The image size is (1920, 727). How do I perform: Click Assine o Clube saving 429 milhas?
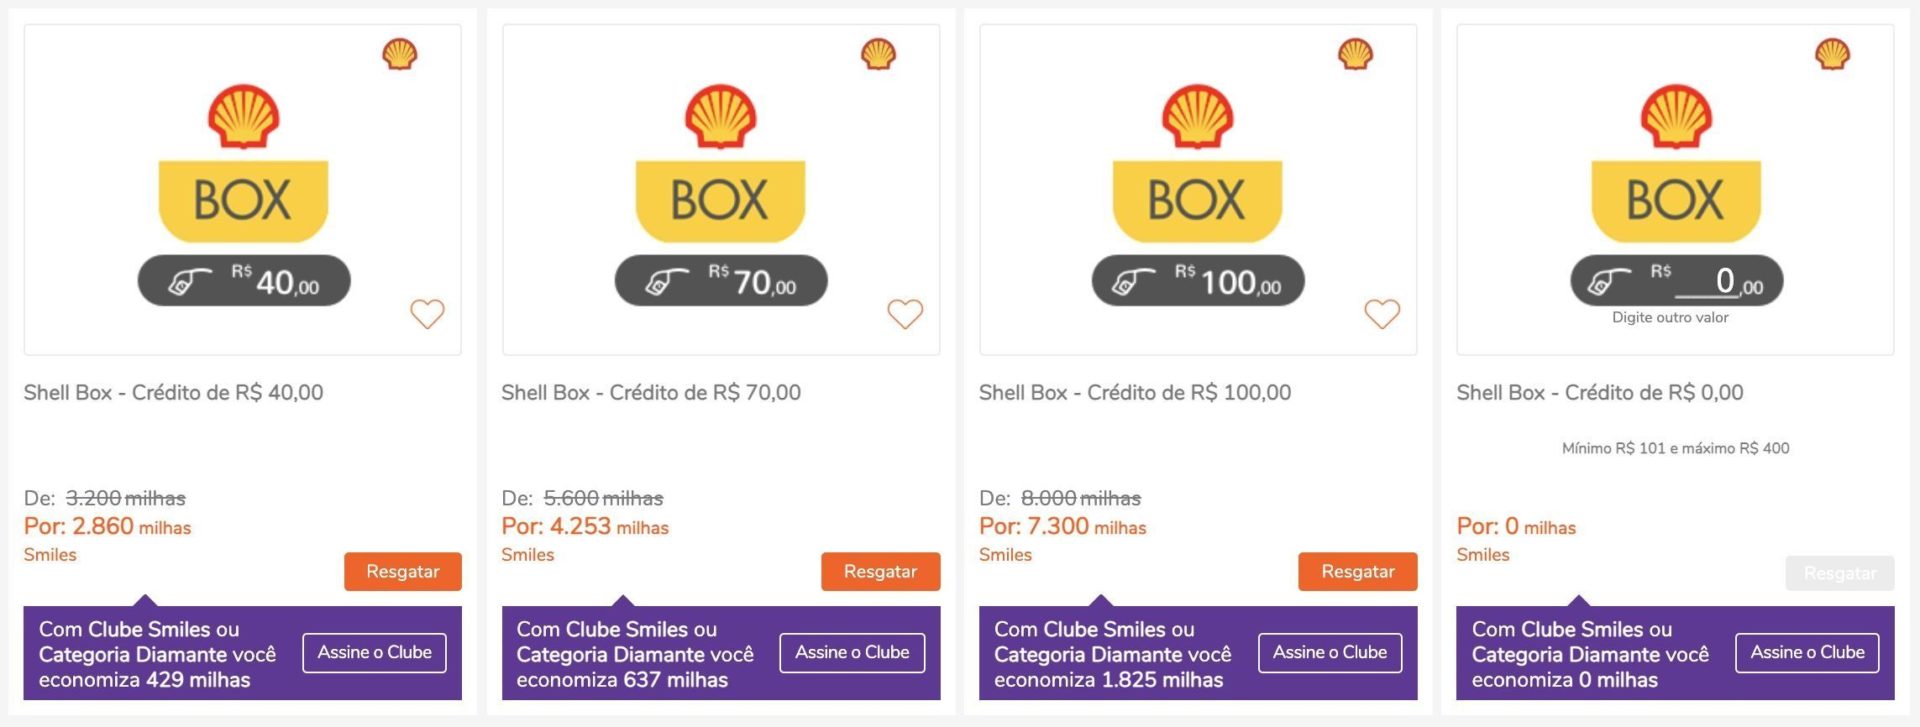tap(374, 652)
